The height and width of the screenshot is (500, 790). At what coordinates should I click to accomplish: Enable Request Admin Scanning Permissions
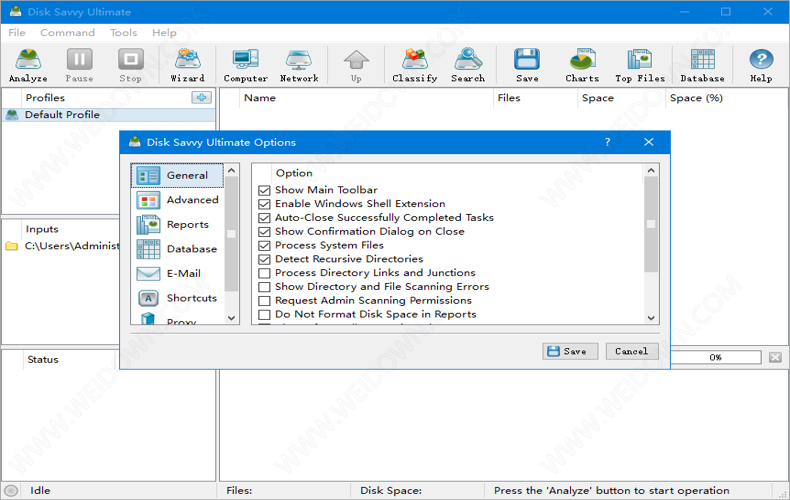pyautogui.click(x=264, y=301)
